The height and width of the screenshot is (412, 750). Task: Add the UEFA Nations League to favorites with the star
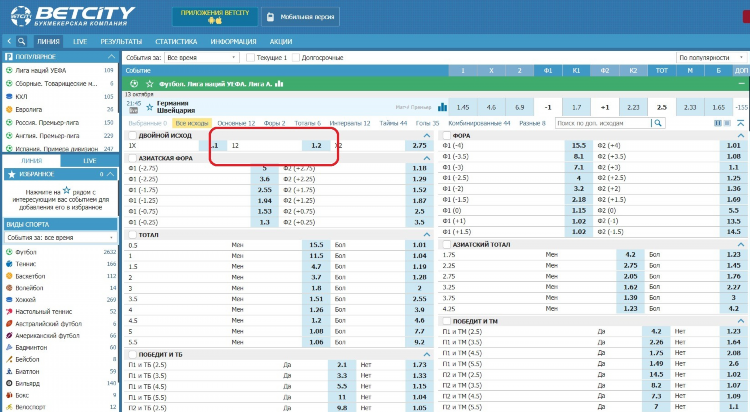[x=149, y=84]
